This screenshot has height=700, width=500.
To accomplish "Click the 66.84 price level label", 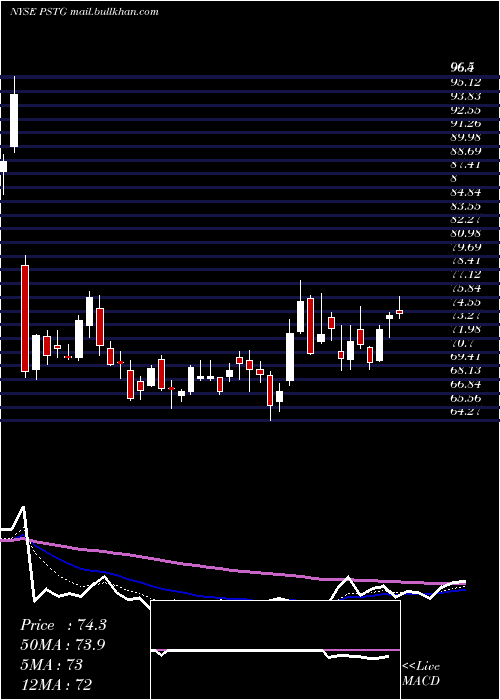I will click(x=465, y=384).
